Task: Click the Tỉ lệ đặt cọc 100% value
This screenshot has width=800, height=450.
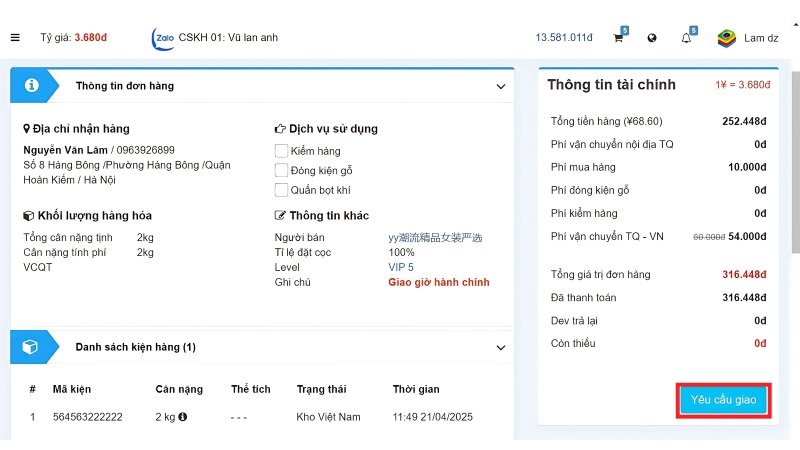Action: pyautogui.click(x=401, y=252)
